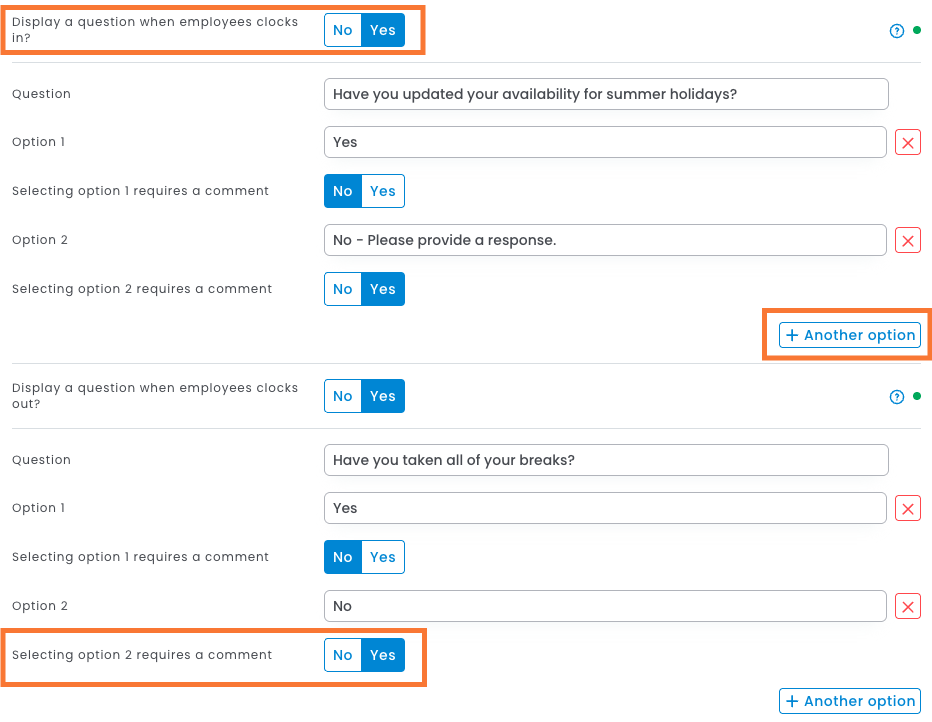Delete Option 1 of clock-out question
This screenshot has height=722, width=932.
pos(908,508)
